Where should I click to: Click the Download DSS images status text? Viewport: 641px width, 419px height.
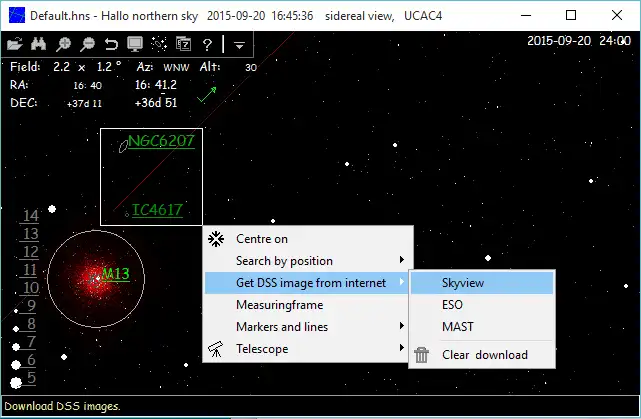pos(63,406)
